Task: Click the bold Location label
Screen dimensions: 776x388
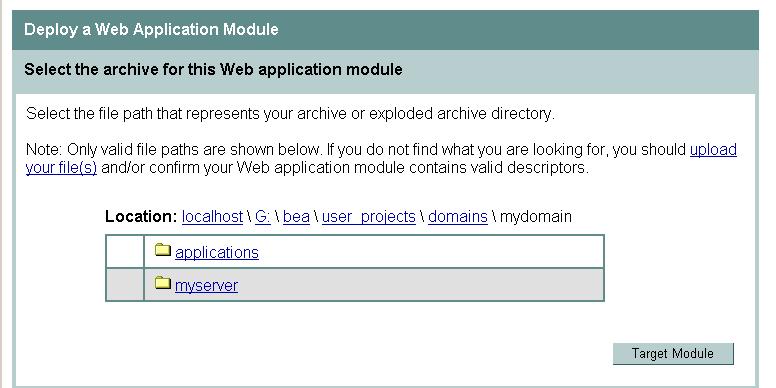Action: 141,217
